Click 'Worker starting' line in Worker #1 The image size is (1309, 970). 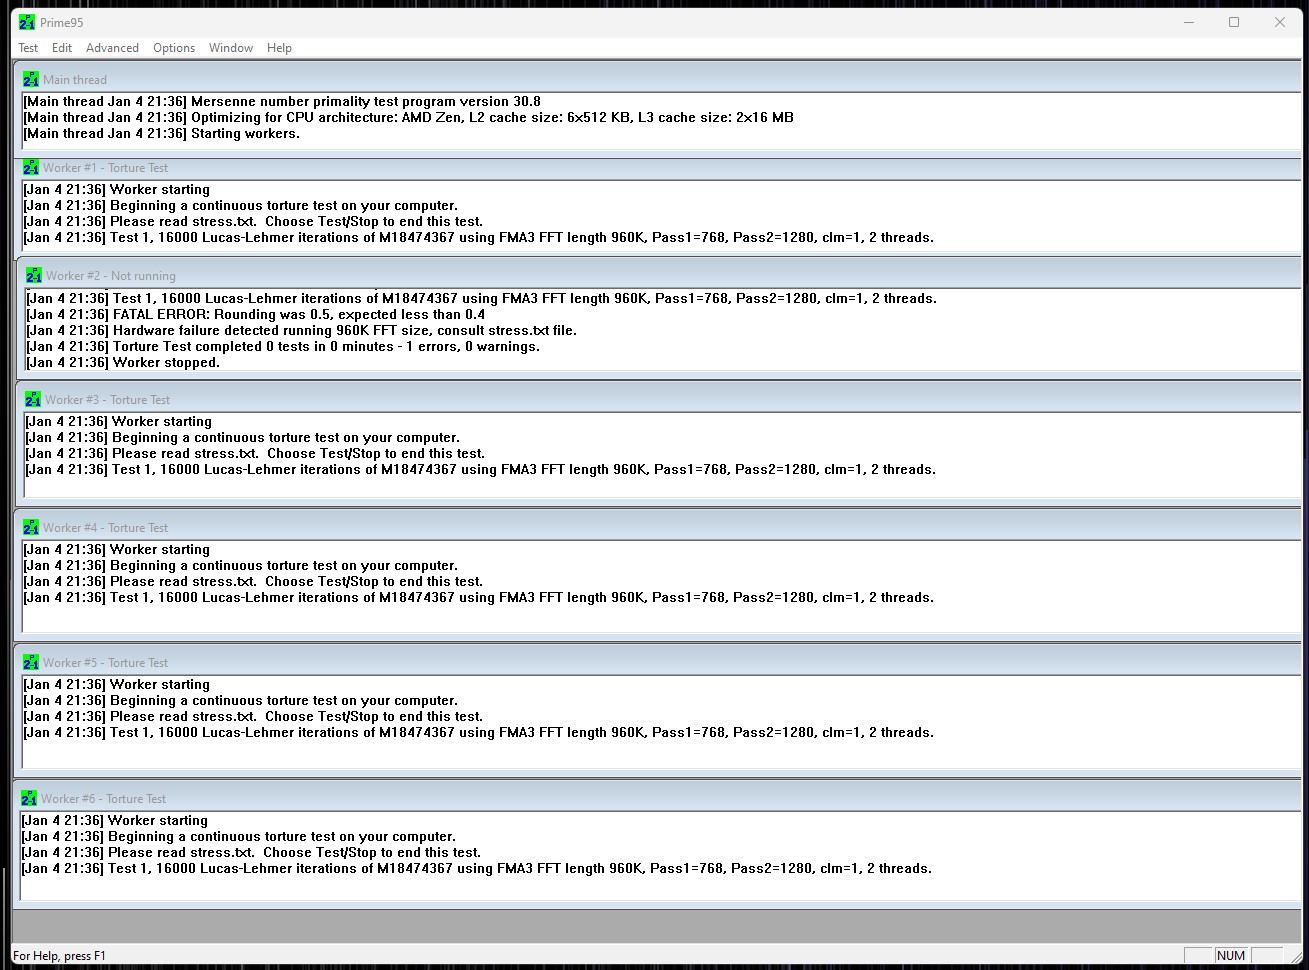tap(117, 189)
